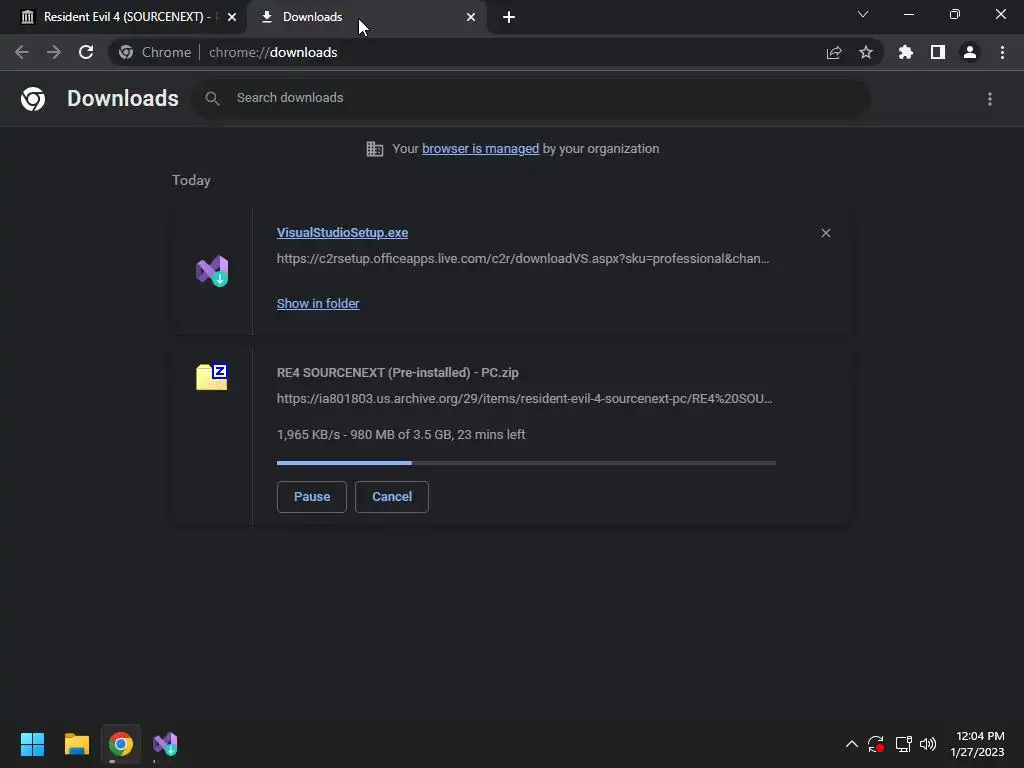Open the clock and date flyout

click(977, 744)
